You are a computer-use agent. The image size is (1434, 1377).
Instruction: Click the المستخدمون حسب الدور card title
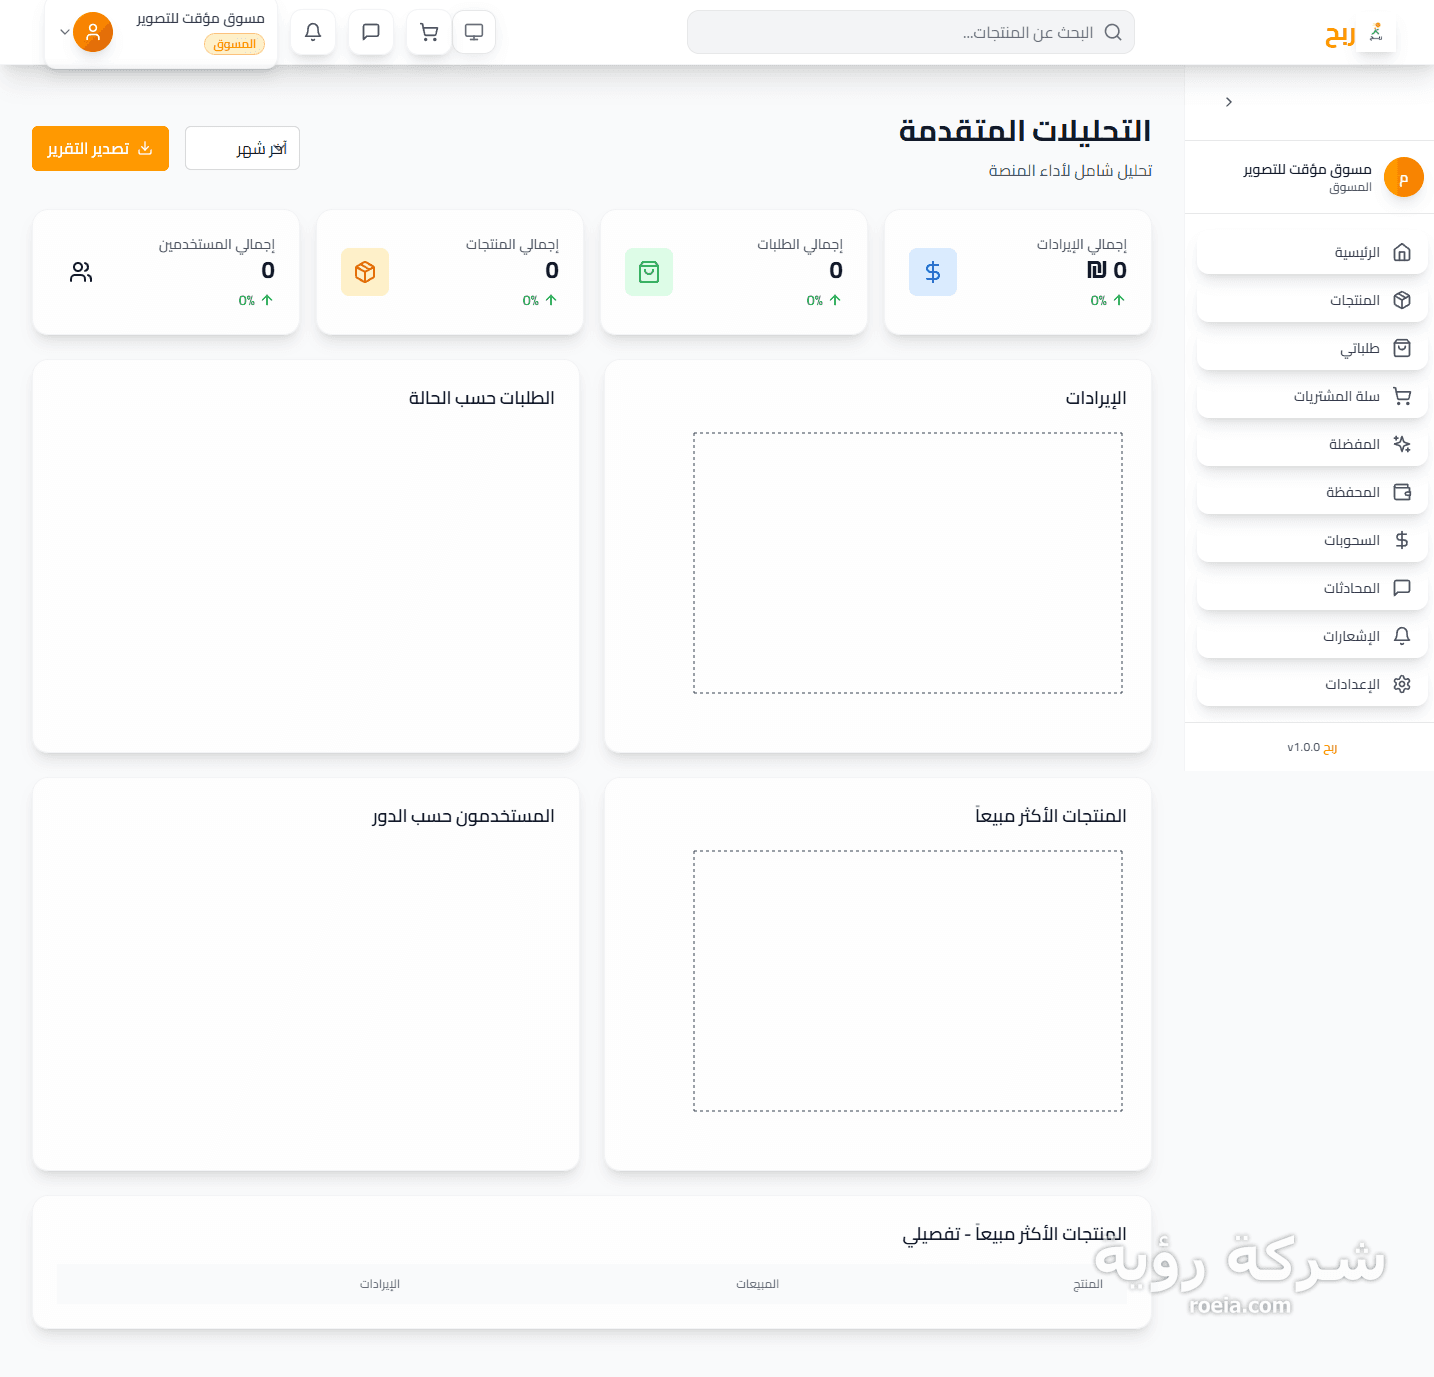[x=463, y=816]
